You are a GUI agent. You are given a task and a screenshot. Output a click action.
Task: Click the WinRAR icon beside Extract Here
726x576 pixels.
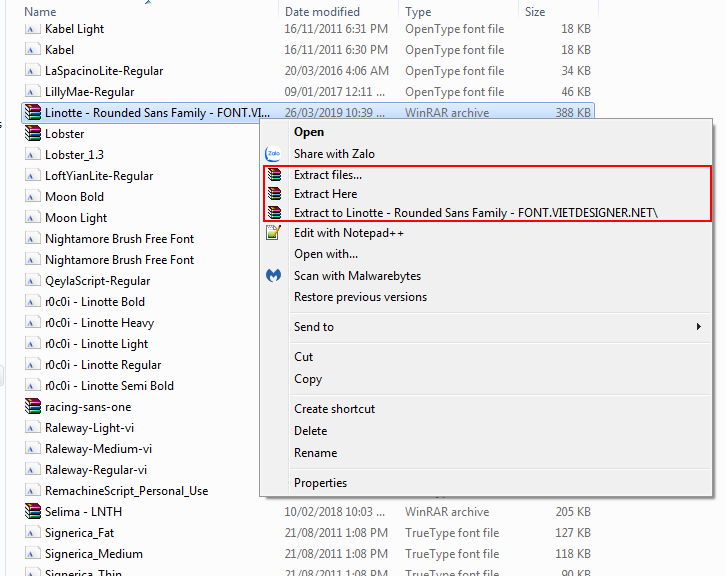[274, 194]
